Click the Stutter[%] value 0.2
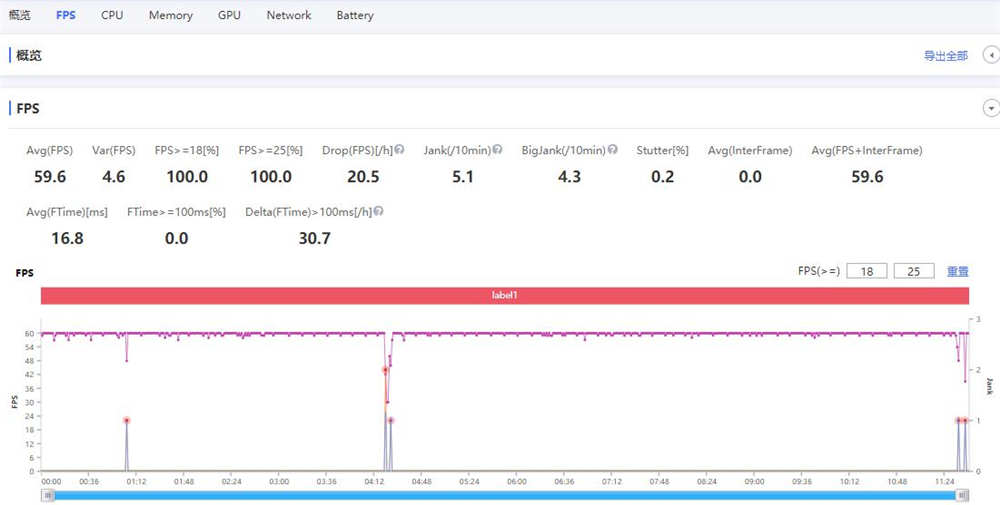The image size is (1000, 505). coord(663,177)
